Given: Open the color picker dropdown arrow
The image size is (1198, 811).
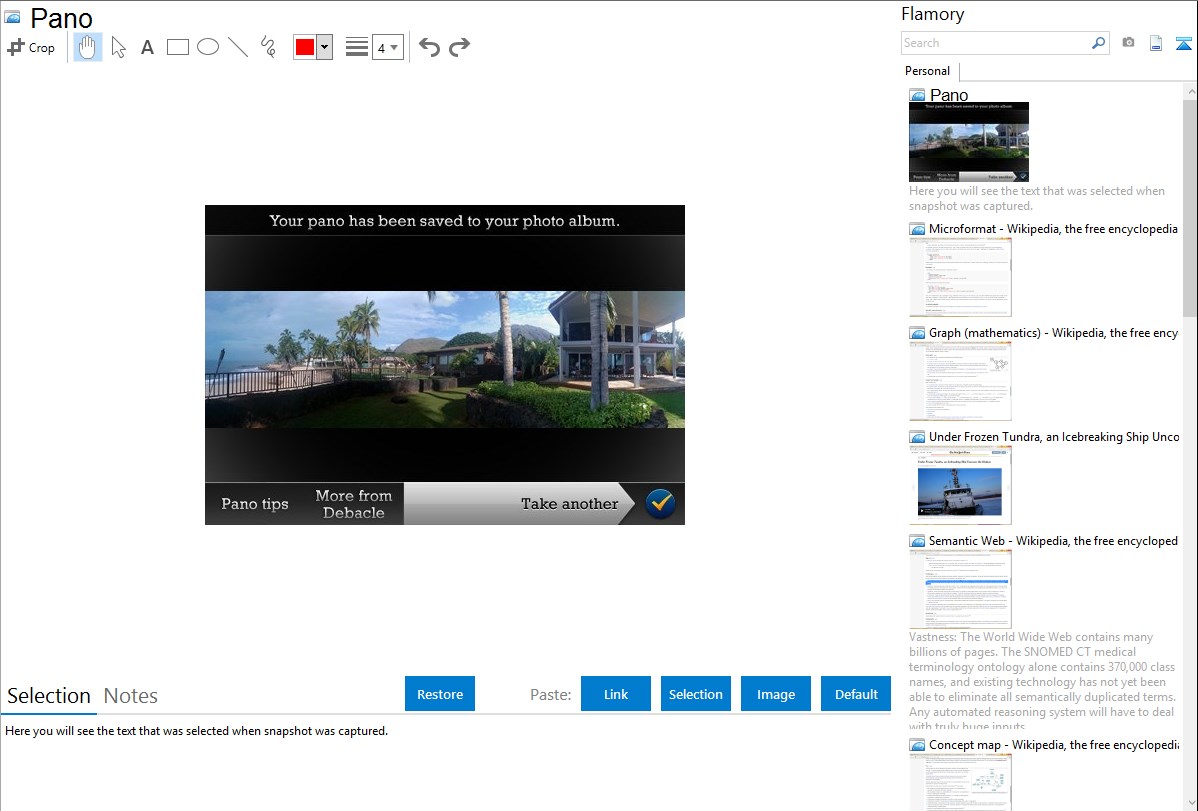Looking at the screenshot, I should click(x=324, y=47).
